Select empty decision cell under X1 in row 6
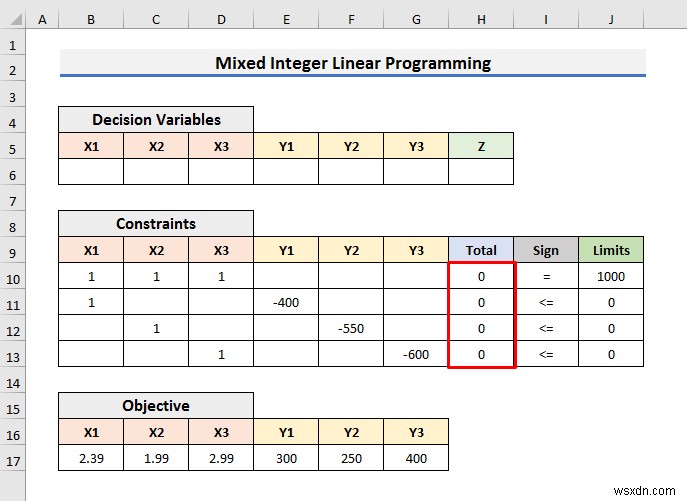The height and width of the screenshot is (501, 687). tap(91, 171)
